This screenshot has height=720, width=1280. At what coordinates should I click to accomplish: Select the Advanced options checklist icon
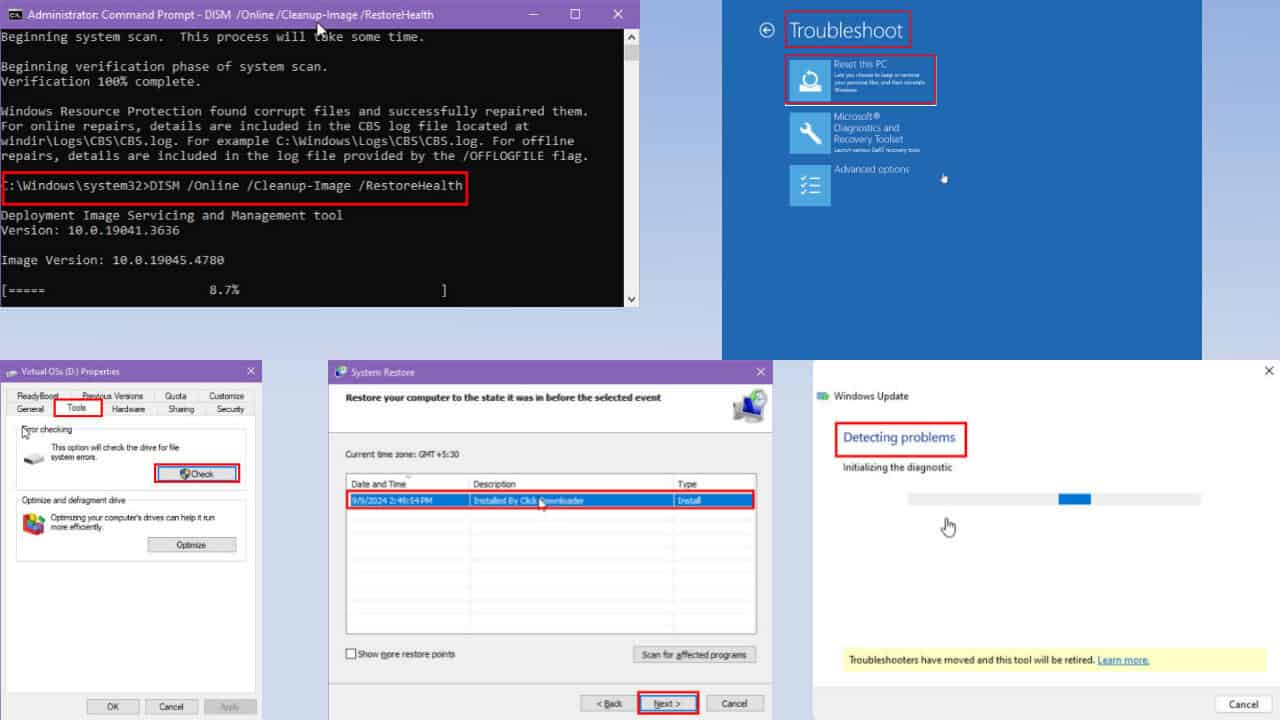click(809, 185)
